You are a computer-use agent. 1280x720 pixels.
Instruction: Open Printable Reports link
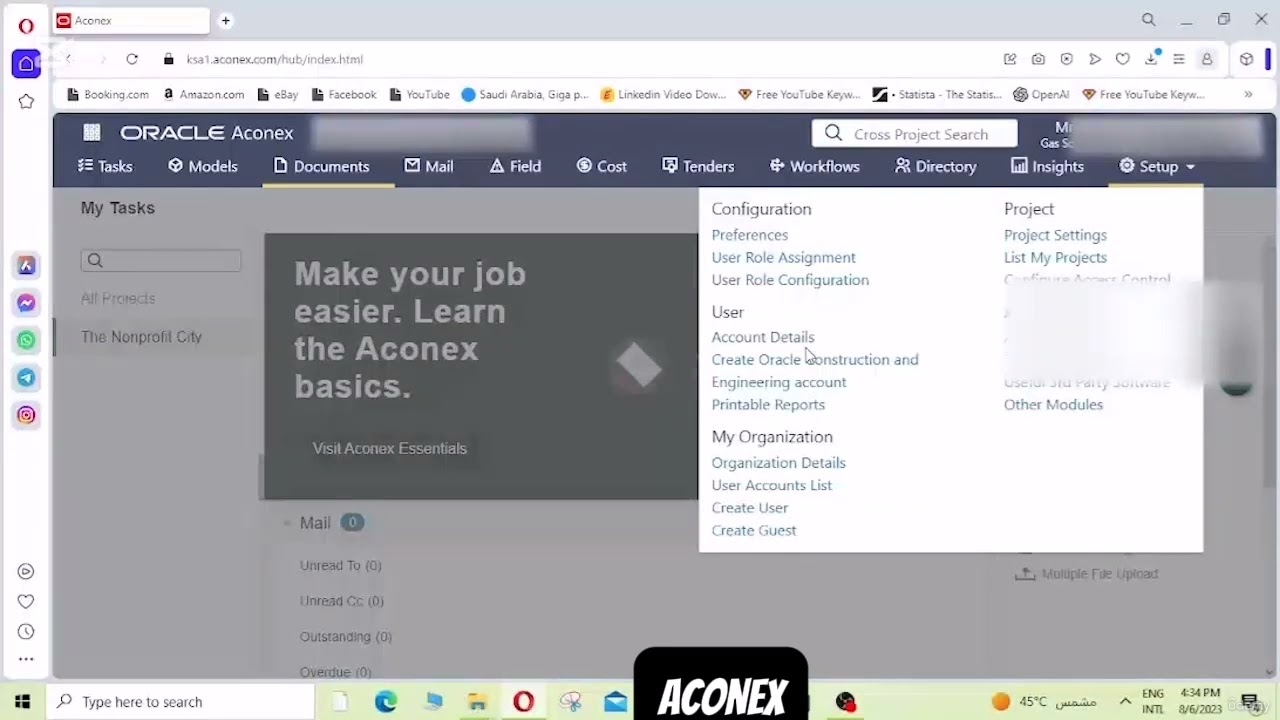768,405
